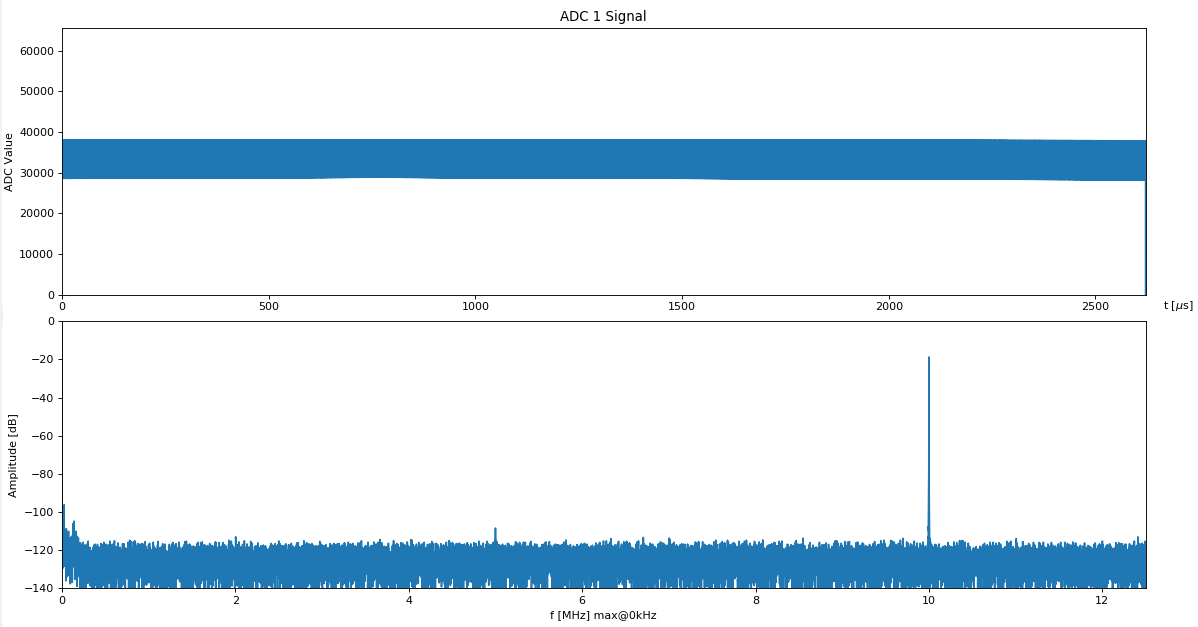Image resolution: width=1198 pixels, height=627 pixels.
Task: Select the 6 MHz frequency tick label
Action: (582, 600)
